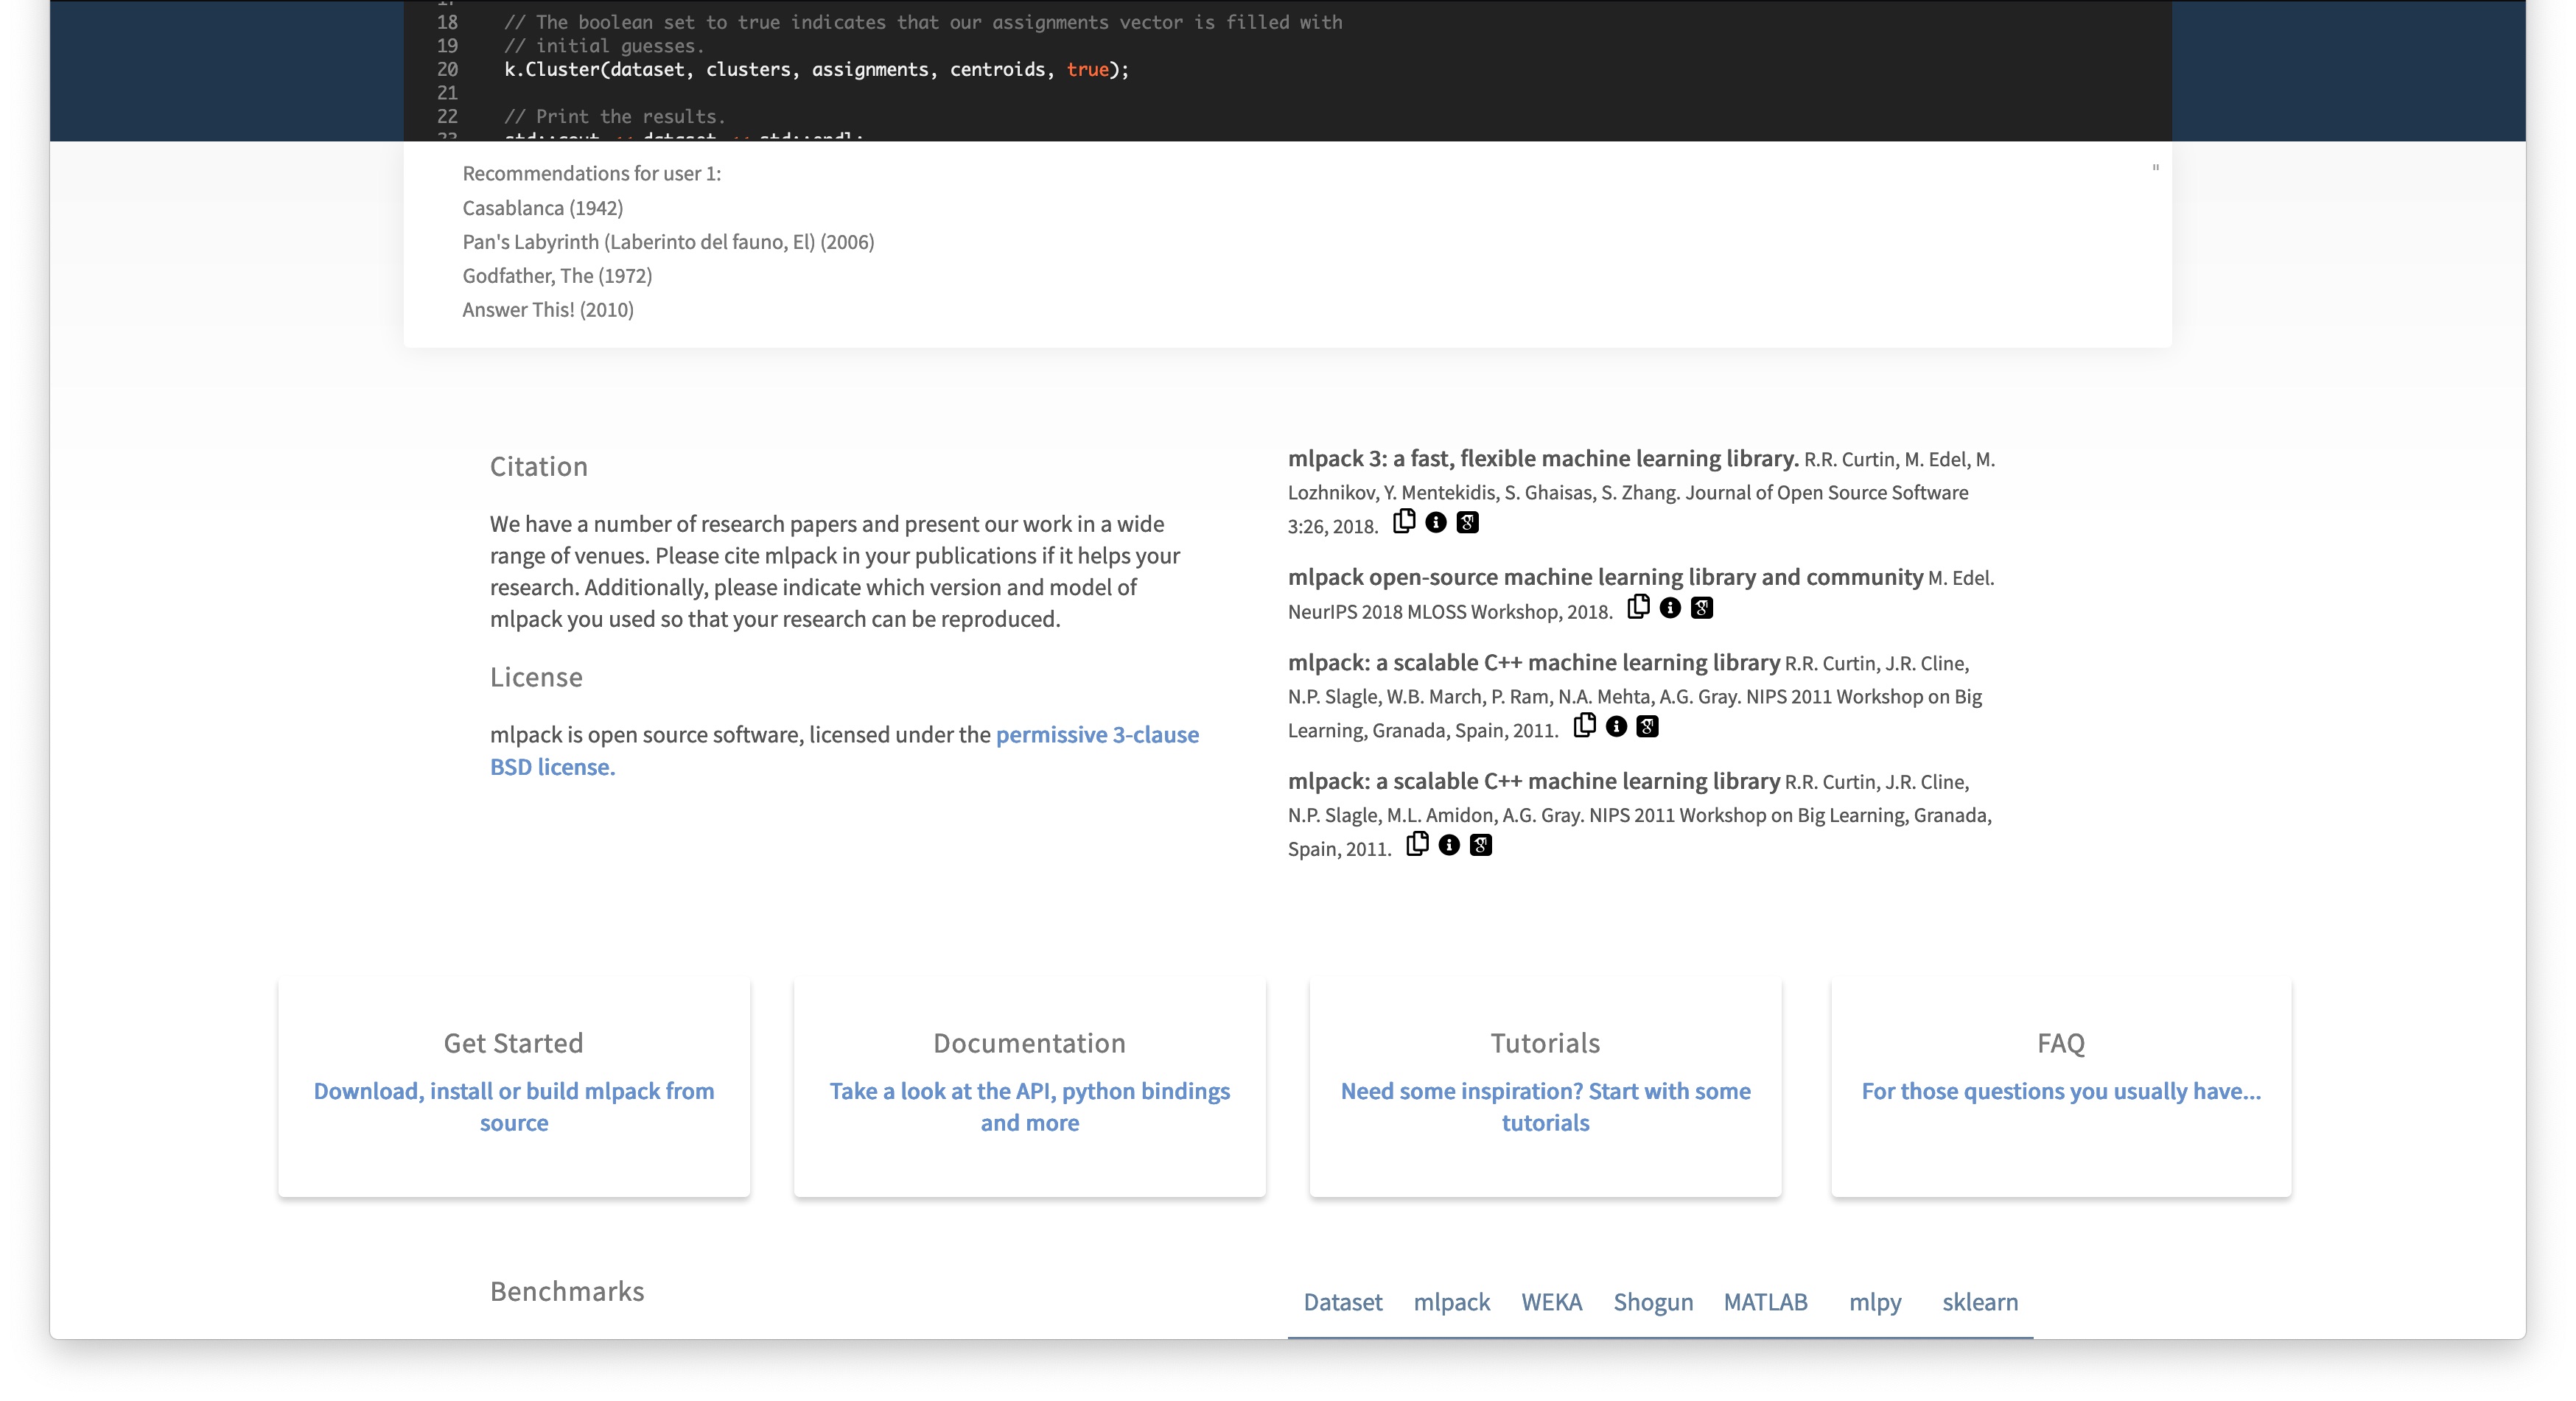Click 'Recommendations for user 1:' text
The height and width of the screenshot is (1401, 2576).
[x=591, y=173]
